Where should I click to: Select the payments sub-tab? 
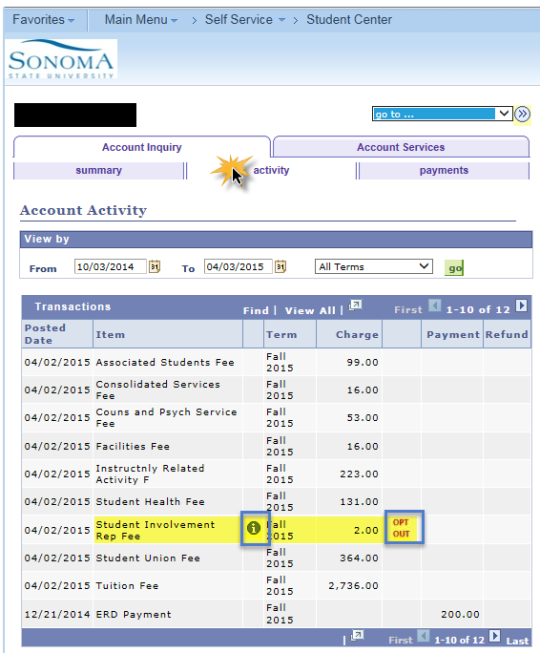[x=444, y=170]
